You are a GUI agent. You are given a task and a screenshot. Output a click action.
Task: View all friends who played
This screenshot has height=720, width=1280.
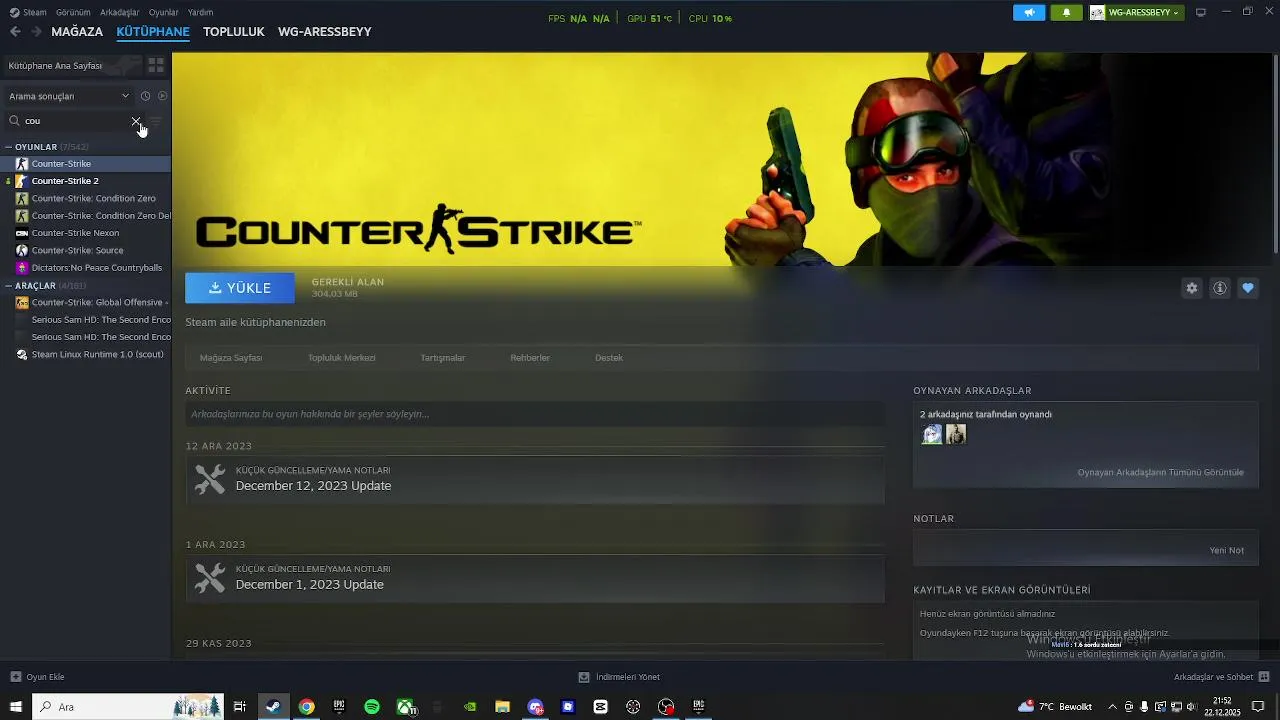pyautogui.click(x=1161, y=472)
